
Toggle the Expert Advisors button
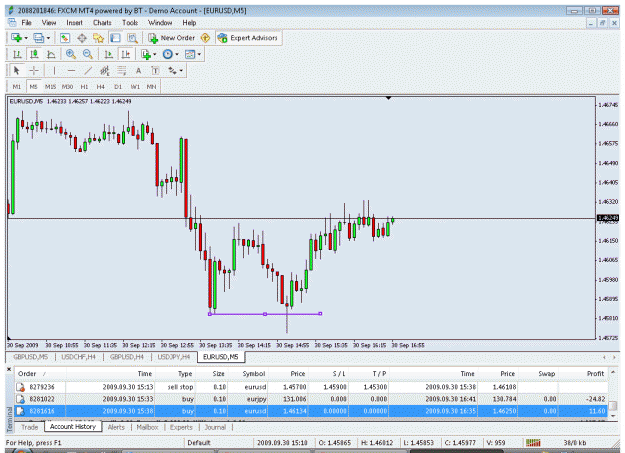click(x=248, y=38)
